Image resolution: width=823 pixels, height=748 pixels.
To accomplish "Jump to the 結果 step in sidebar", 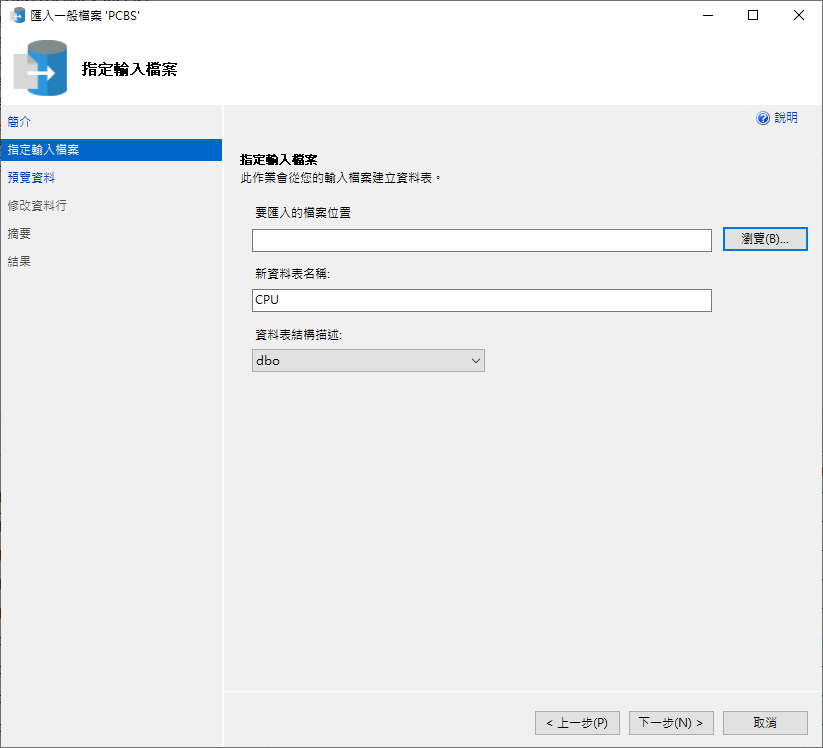I will coord(19,261).
